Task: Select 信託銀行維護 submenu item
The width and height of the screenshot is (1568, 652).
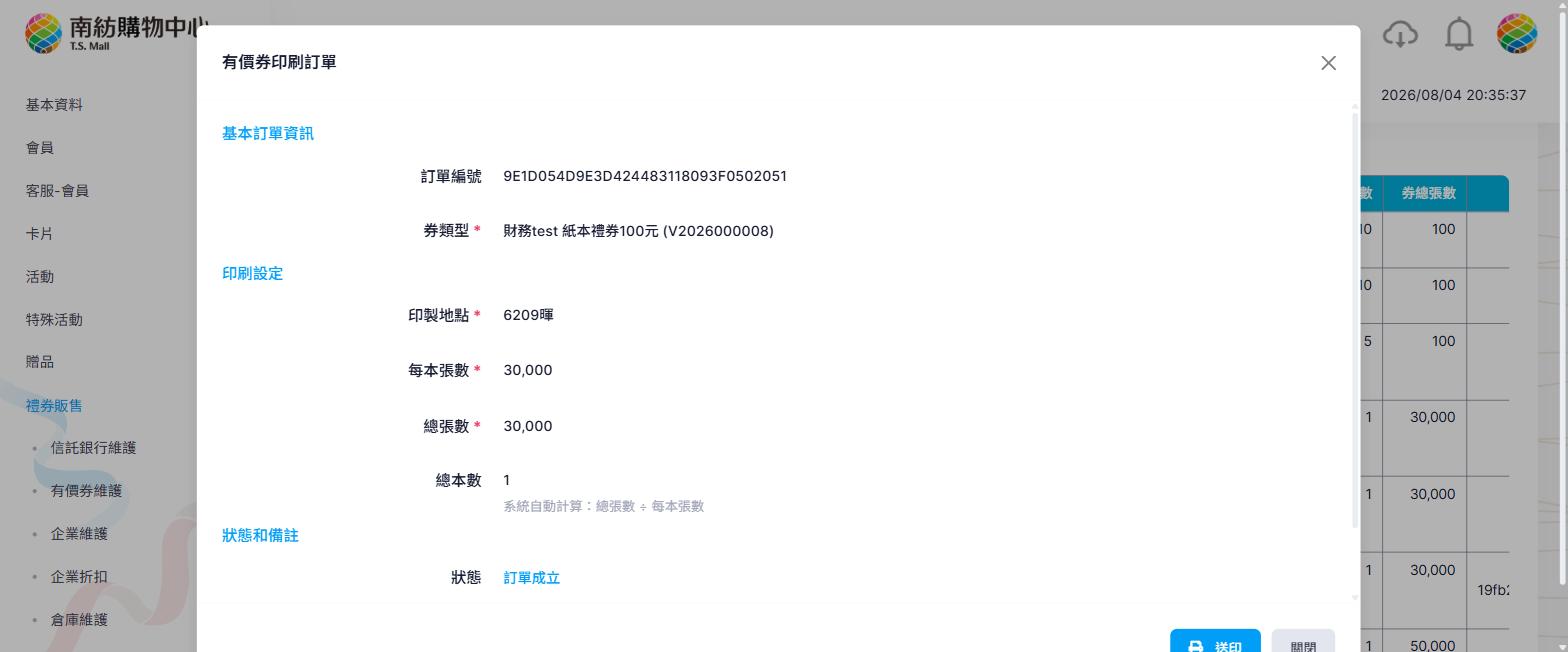Action: pos(93,448)
